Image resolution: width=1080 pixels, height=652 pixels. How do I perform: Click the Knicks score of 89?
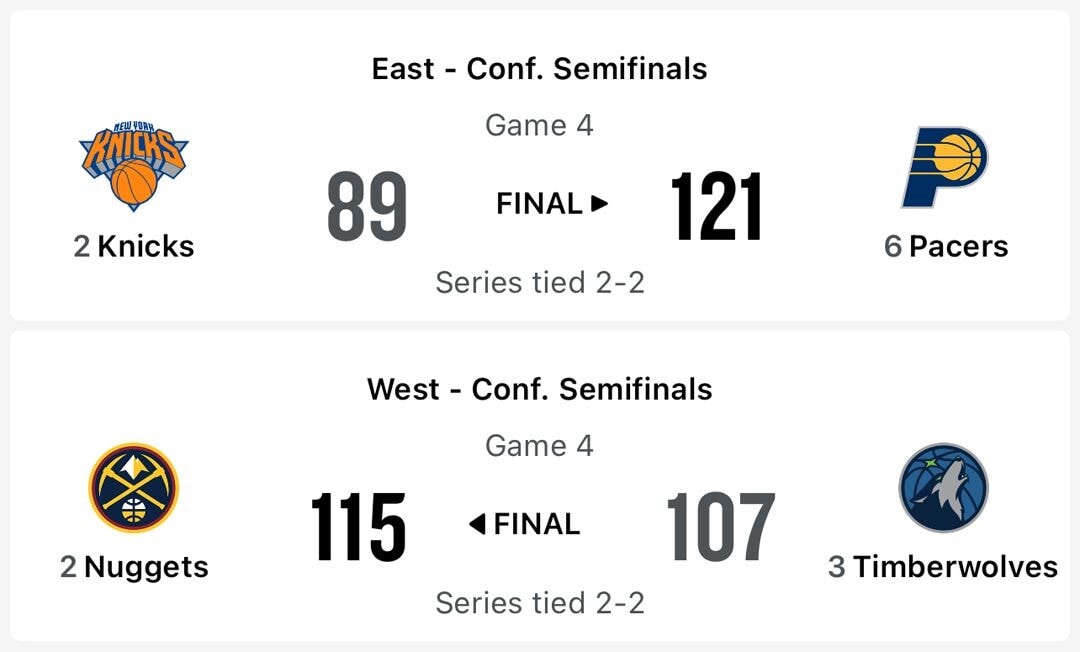coord(367,206)
